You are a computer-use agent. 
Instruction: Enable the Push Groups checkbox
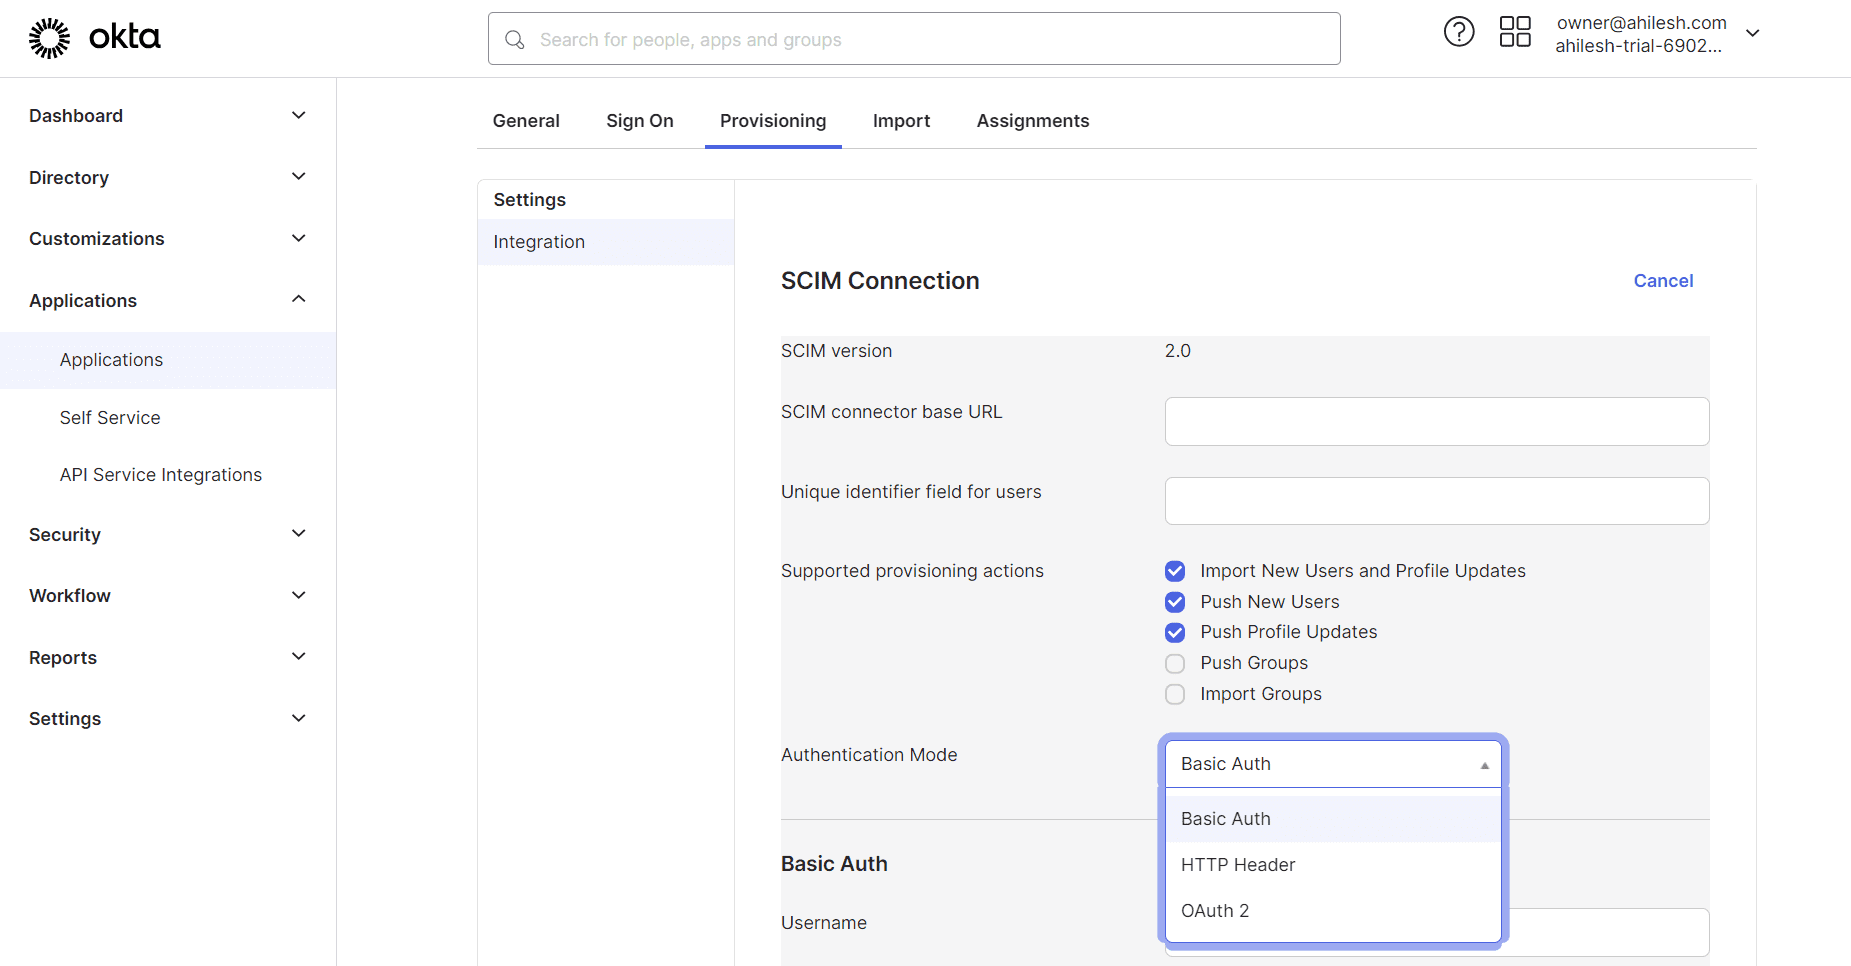click(x=1175, y=664)
